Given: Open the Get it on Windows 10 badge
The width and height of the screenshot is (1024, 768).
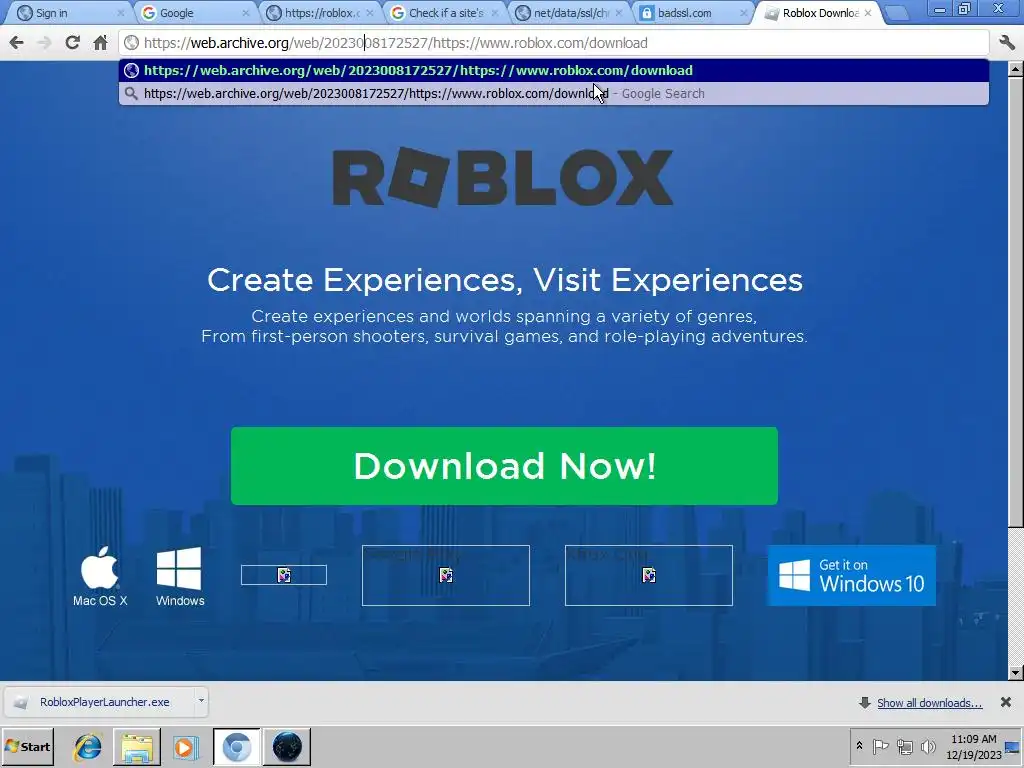Looking at the screenshot, I should (x=852, y=575).
